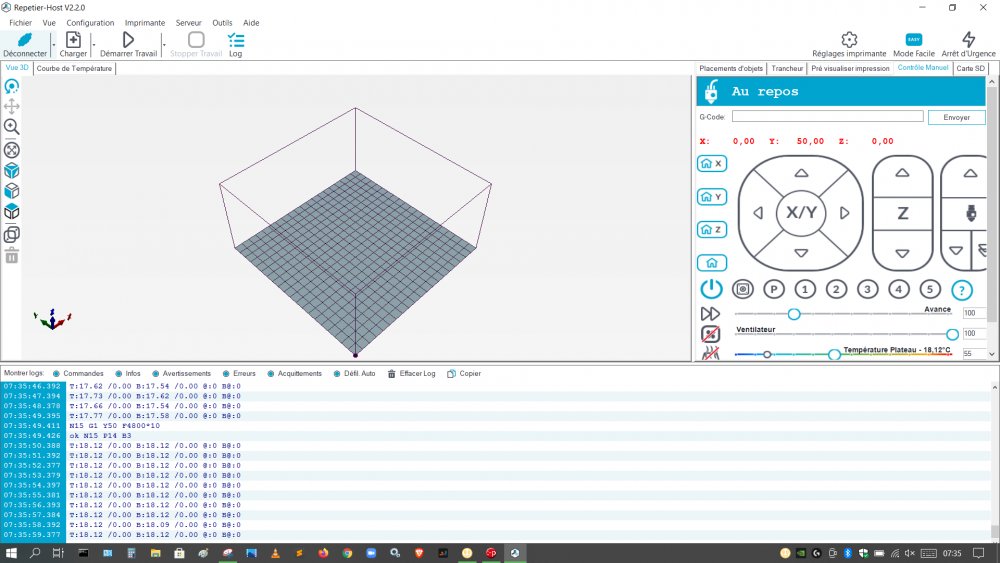Switch to Courbe de Température tab
This screenshot has width=1000, height=563.
click(74, 68)
